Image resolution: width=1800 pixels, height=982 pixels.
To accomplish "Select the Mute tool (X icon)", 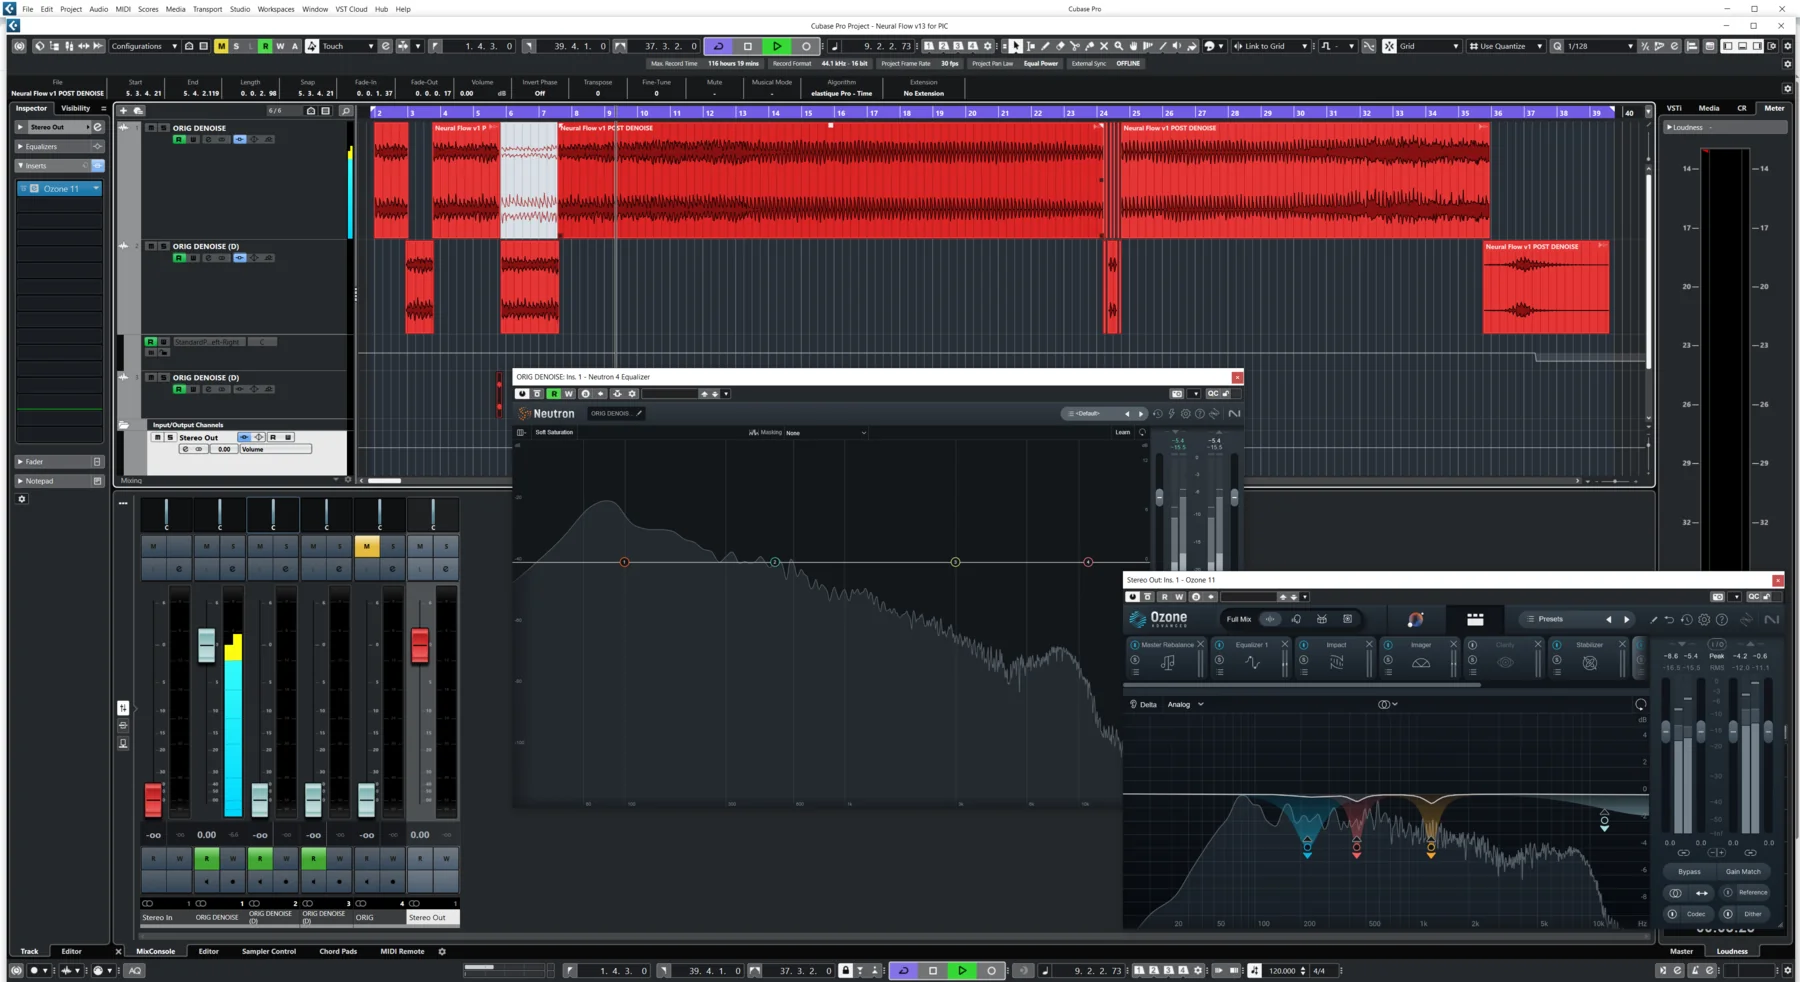I will pos(1104,46).
